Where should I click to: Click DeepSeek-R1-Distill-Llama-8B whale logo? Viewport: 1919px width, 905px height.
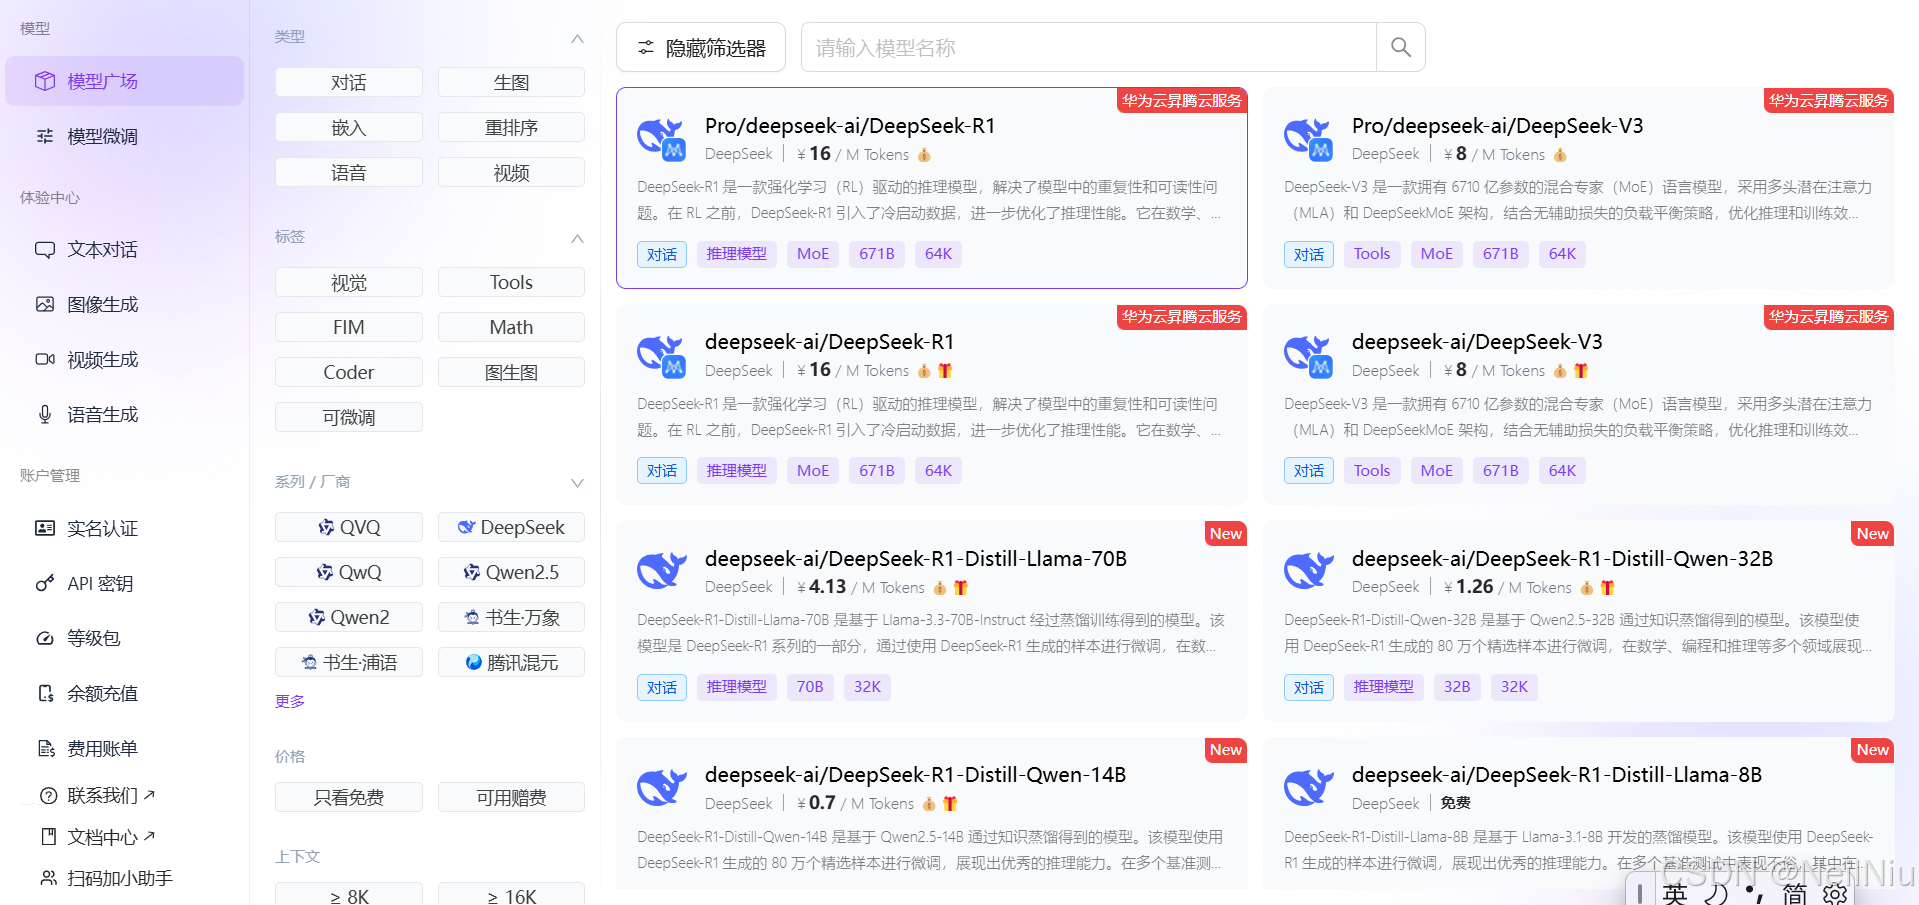coord(1308,788)
